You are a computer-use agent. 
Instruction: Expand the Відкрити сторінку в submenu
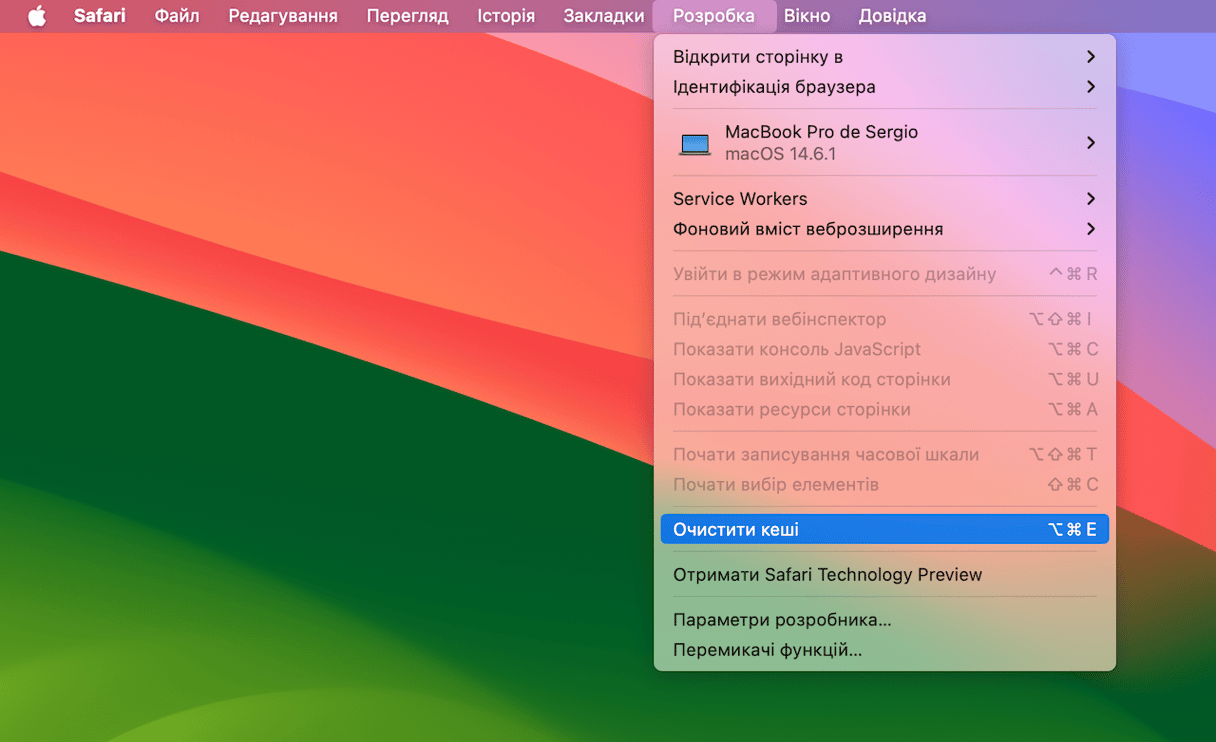884,57
